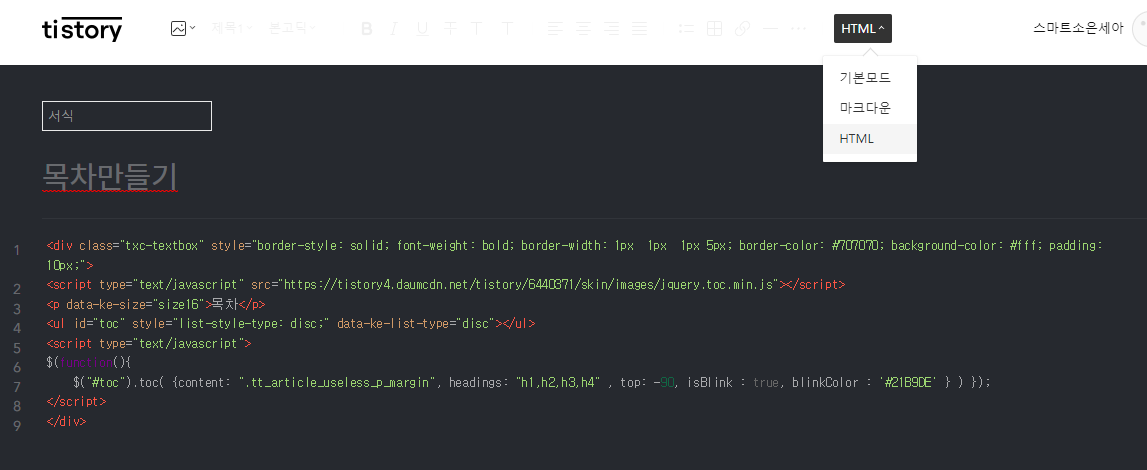The width and height of the screenshot is (1147, 470).
Task: Toggle strikethrough formatting
Action: (x=450, y=29)
